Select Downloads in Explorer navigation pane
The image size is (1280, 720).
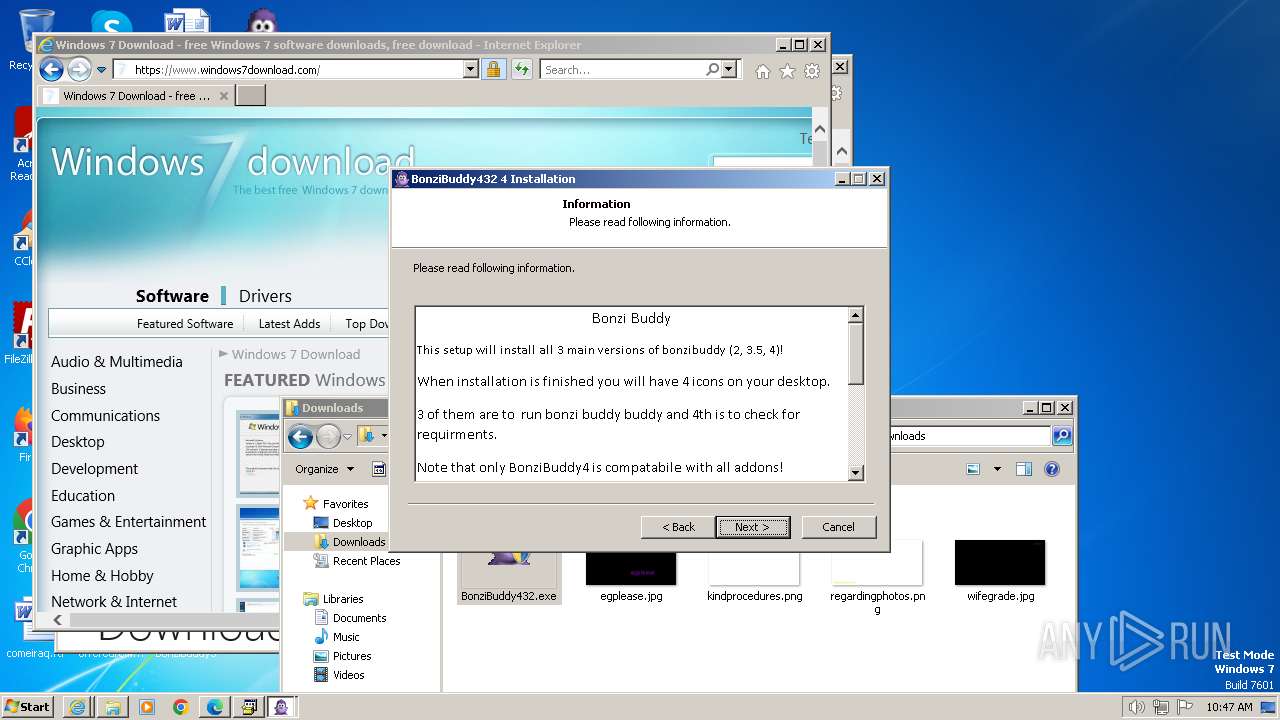(358, 542)
